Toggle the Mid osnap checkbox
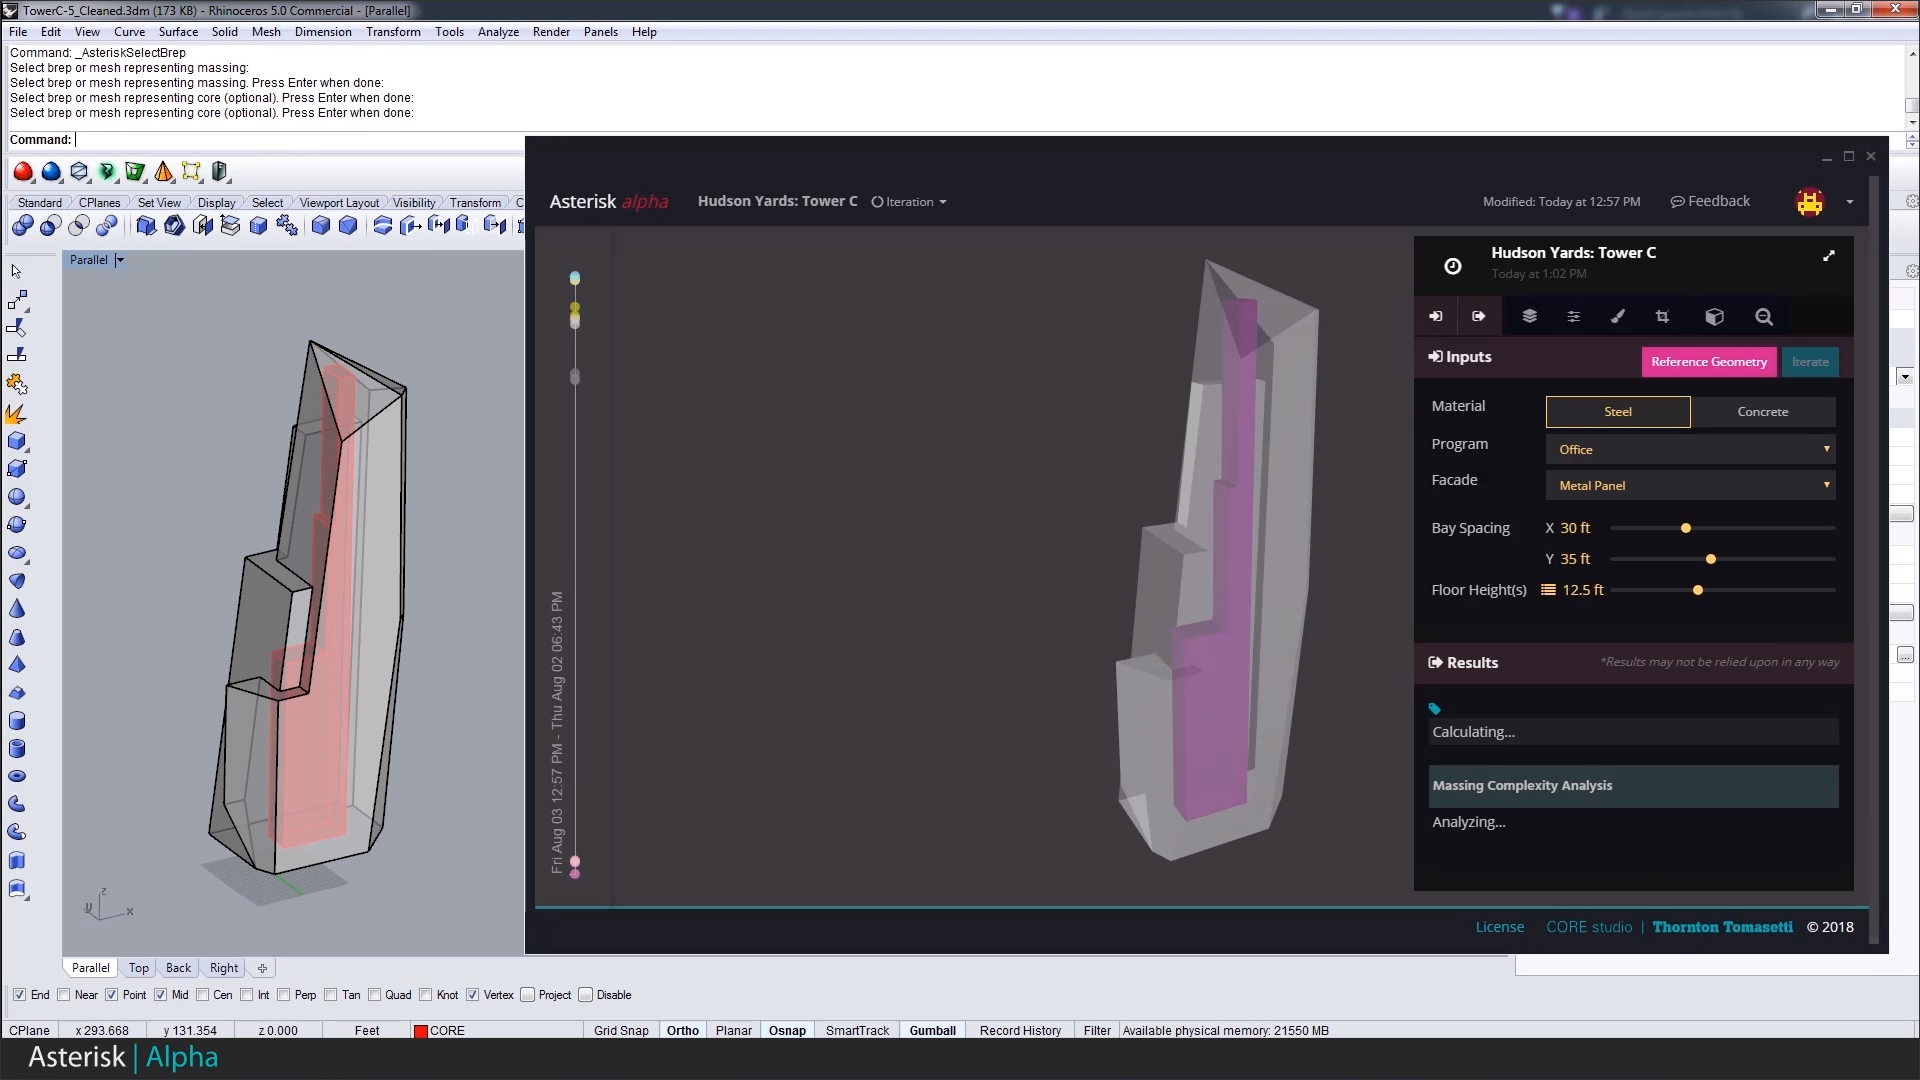The height and width of the screenshot is (1080, 1920). (x=160, y=995)
